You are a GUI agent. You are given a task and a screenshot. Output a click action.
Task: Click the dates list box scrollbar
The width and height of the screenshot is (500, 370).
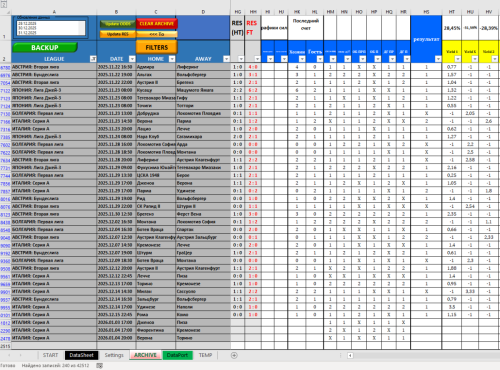[x=82, y=28]
